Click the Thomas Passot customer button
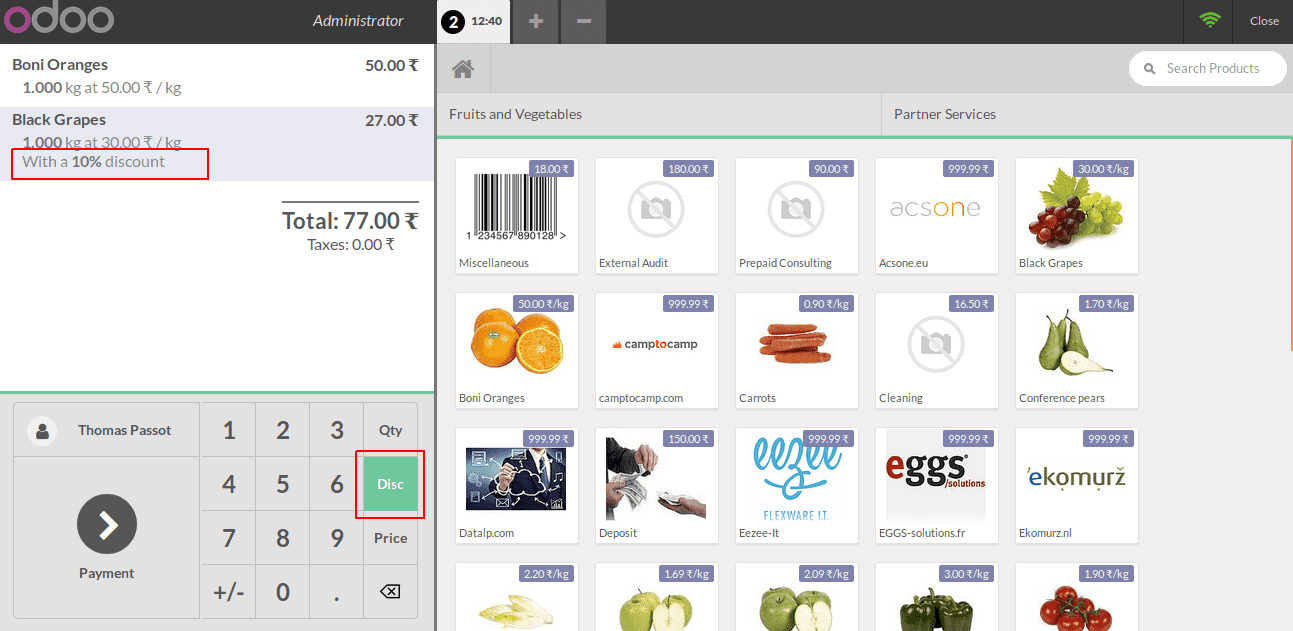The image size is (1293, 631). point(106,431)
